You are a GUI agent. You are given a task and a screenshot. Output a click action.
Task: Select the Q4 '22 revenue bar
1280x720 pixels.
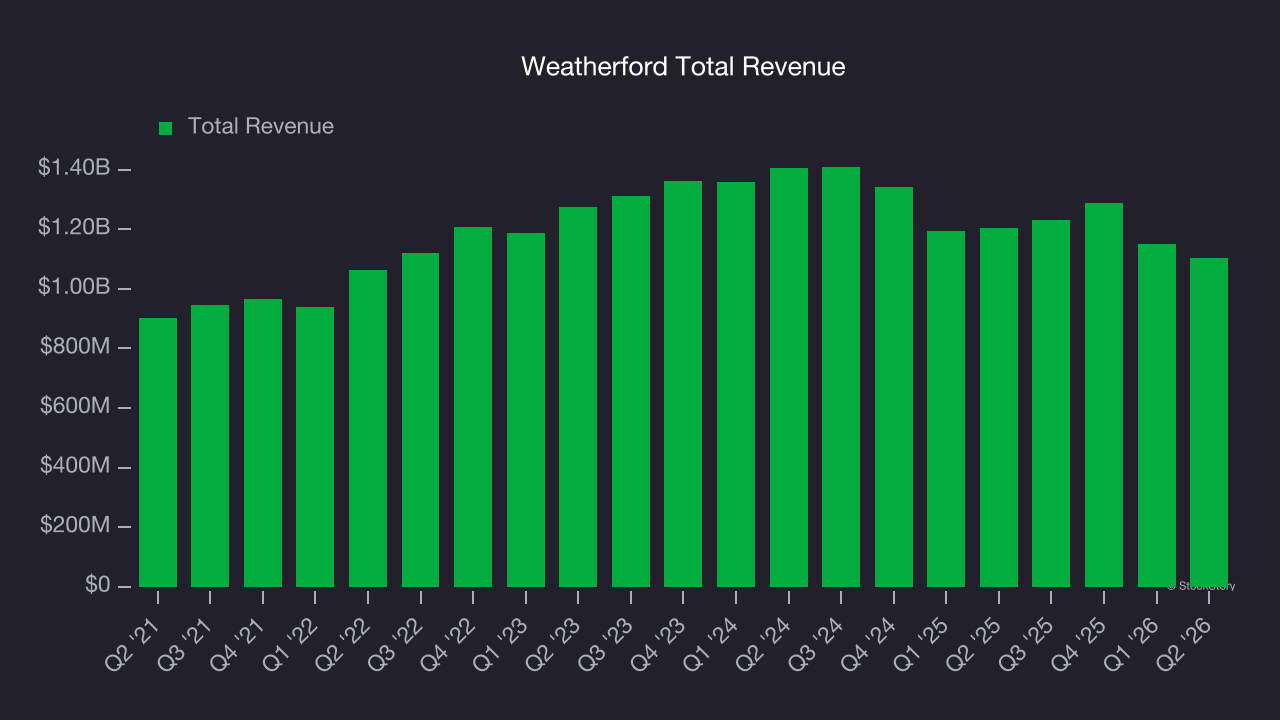pyautogui.click(x=473, y=407)
